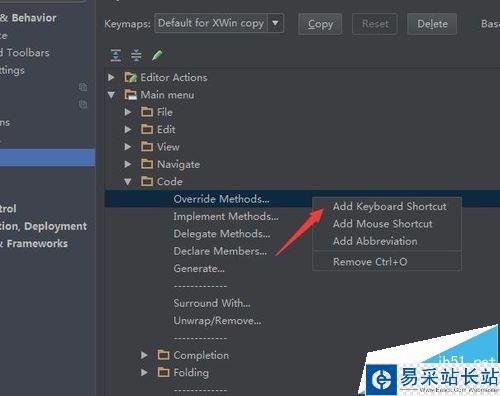The width and height of the screenshot is (500, 396).
Task: Click the Main menu tree label
Action: (x=167, y=95)
